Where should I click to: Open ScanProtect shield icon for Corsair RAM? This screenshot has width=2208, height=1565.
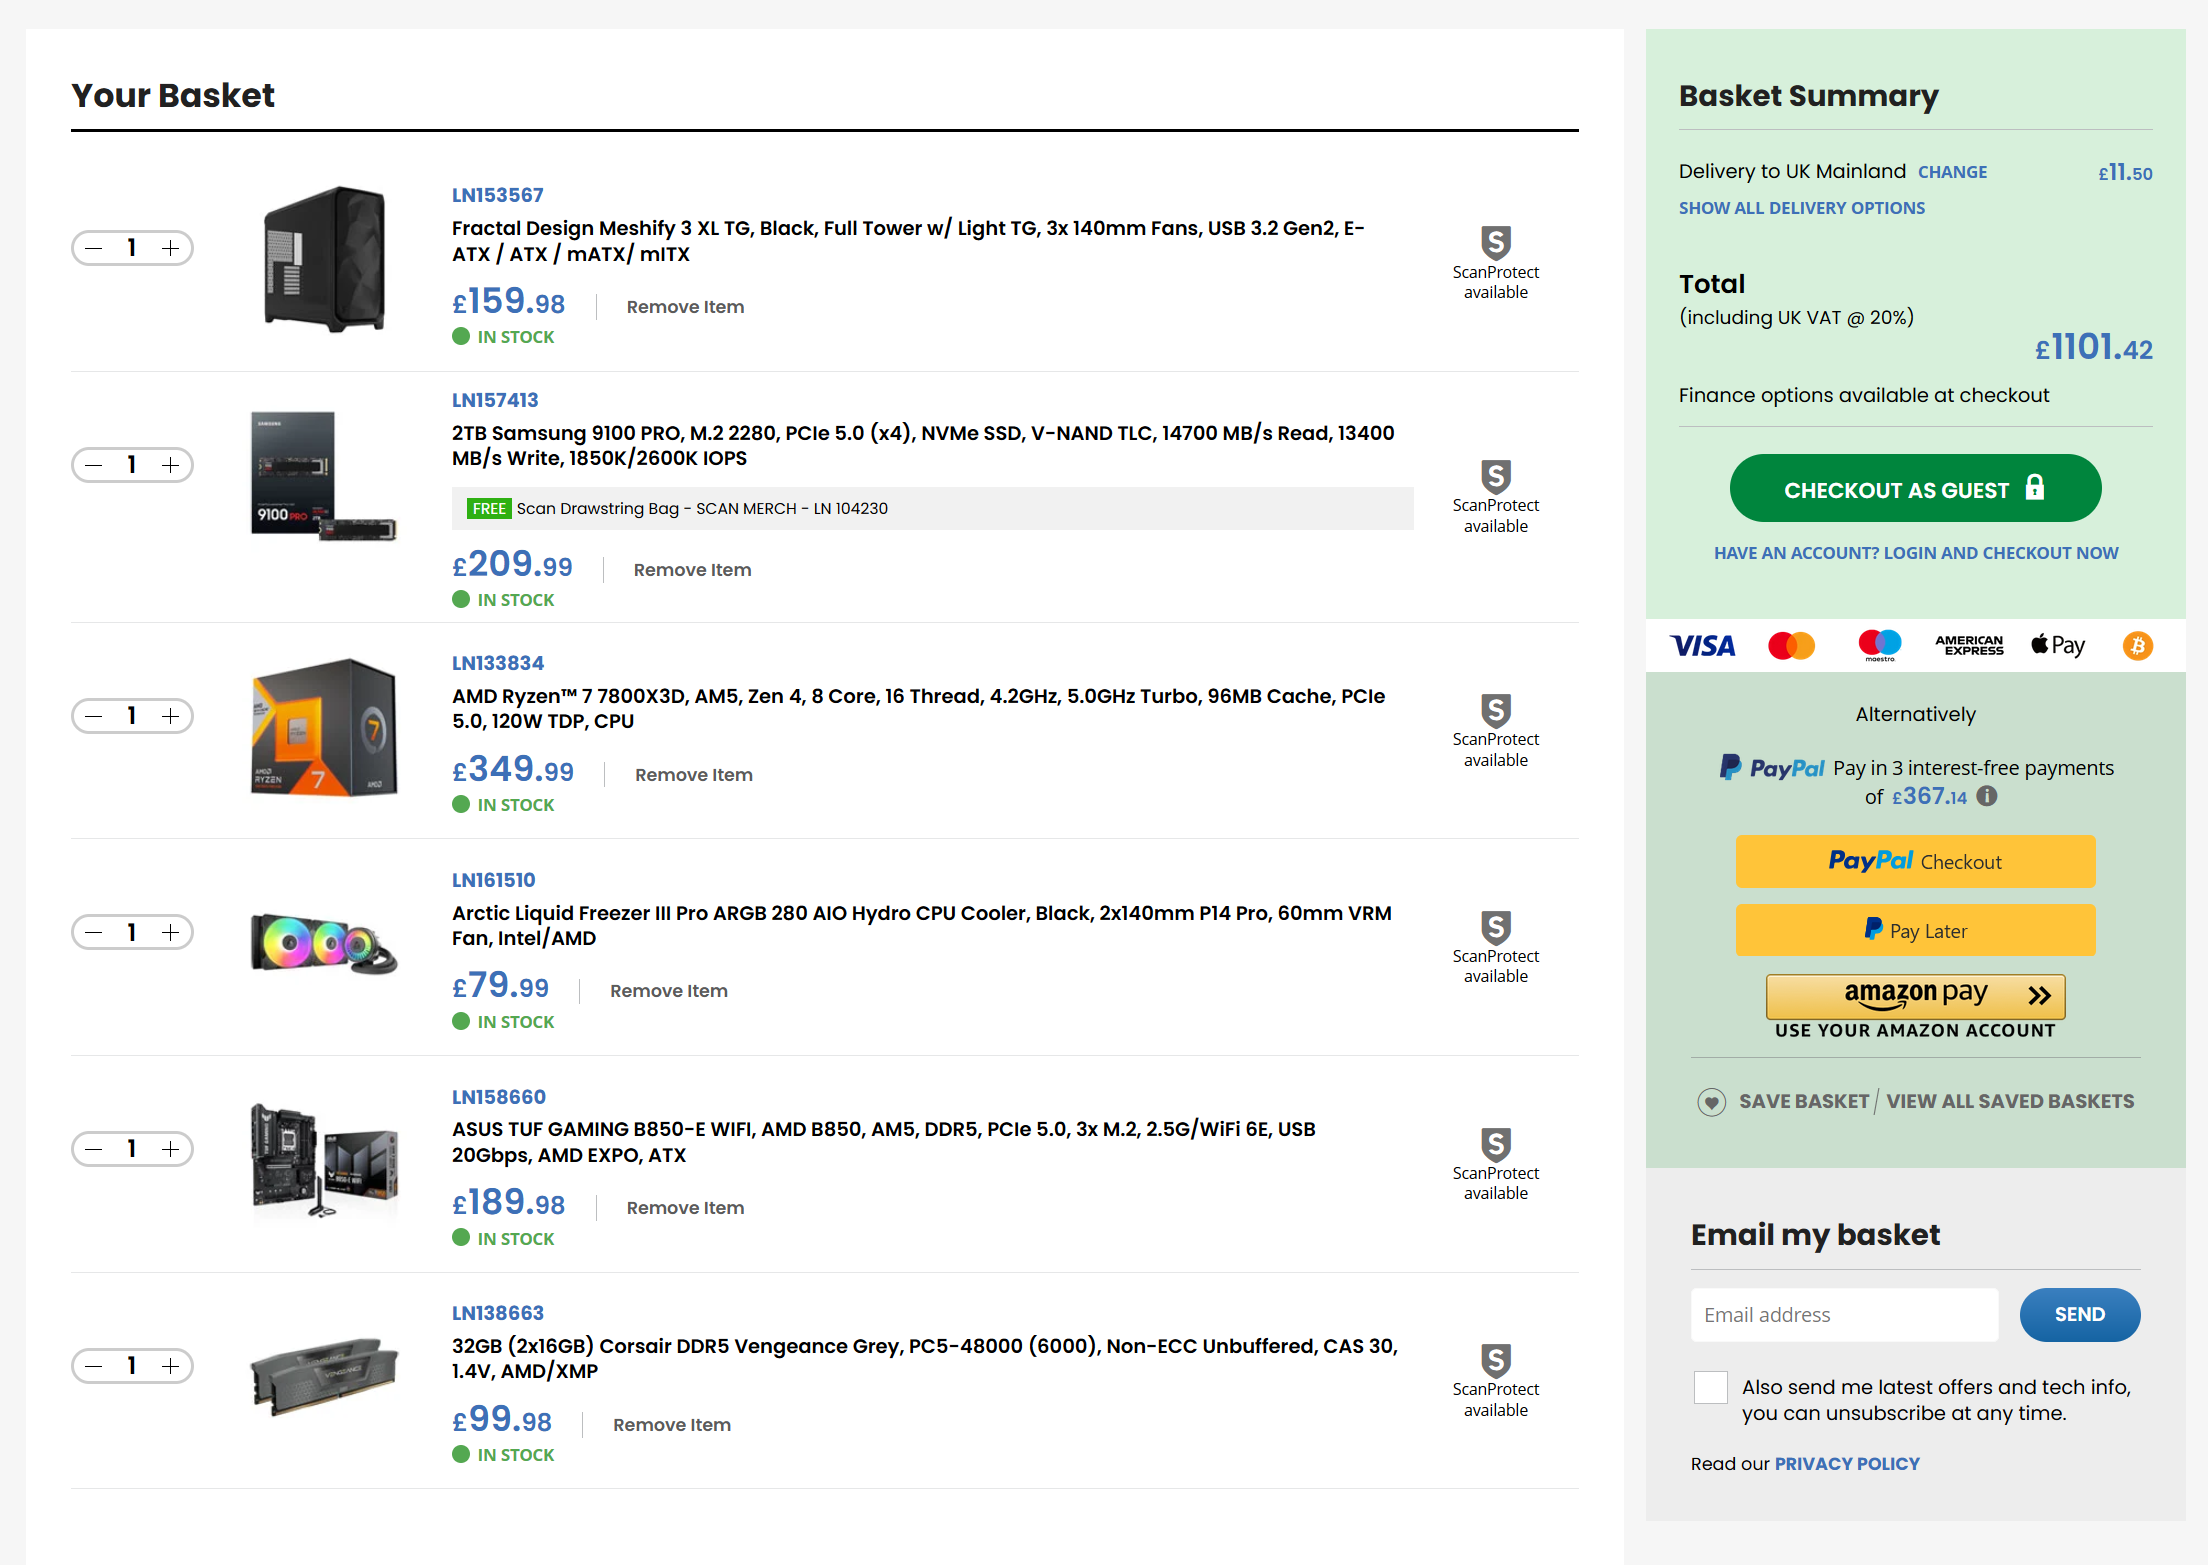[x=1496, y=1360]
